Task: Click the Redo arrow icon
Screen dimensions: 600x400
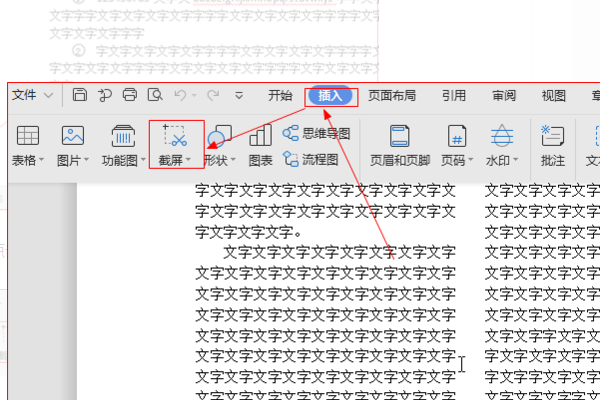Action: 213,95
